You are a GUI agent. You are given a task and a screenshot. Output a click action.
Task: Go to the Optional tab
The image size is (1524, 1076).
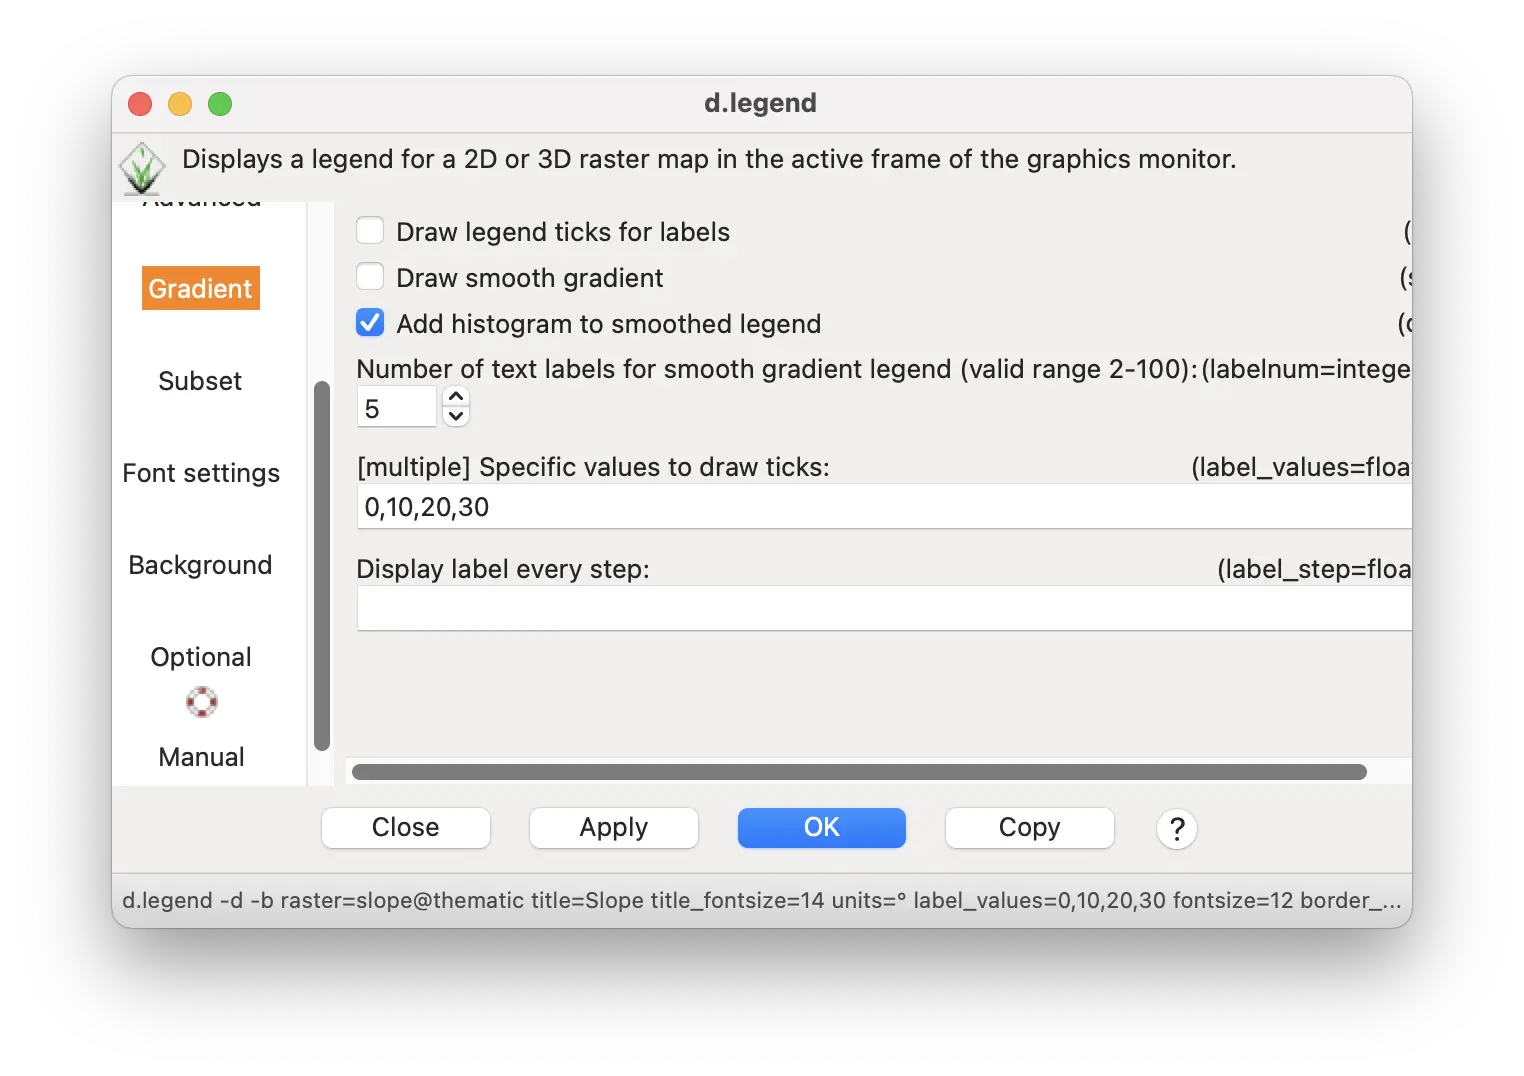201,657
